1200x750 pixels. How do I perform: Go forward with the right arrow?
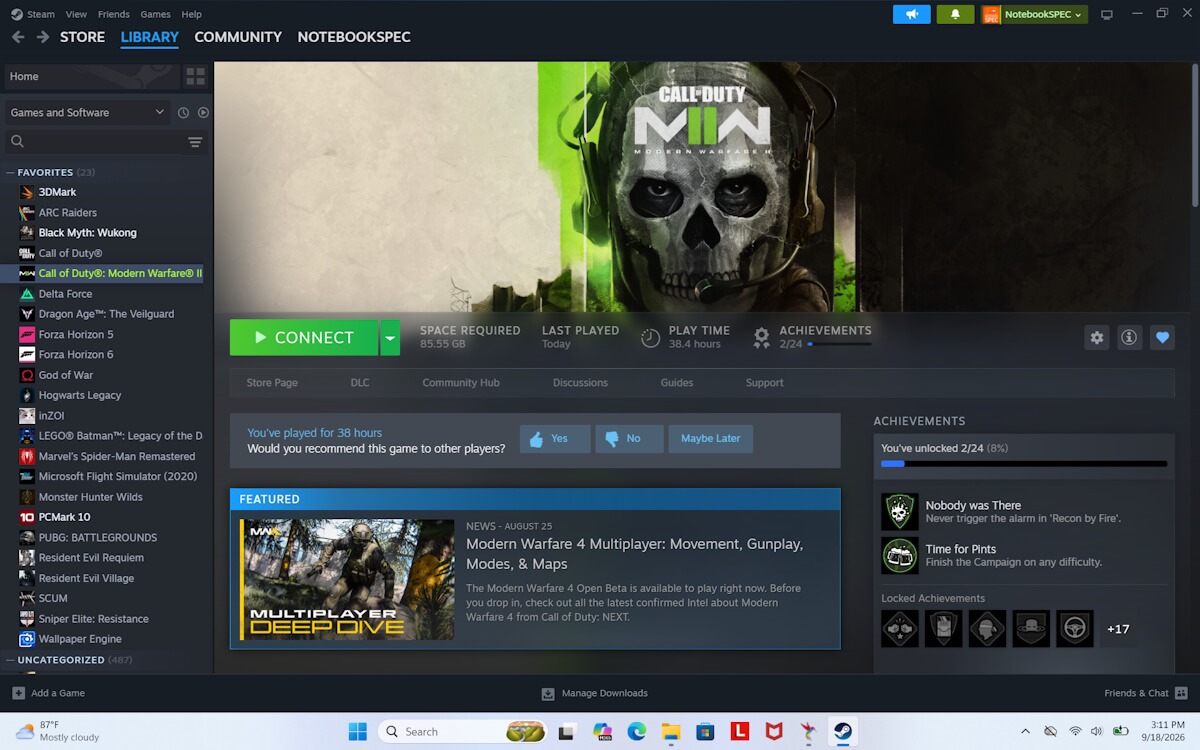click(43, 37)
